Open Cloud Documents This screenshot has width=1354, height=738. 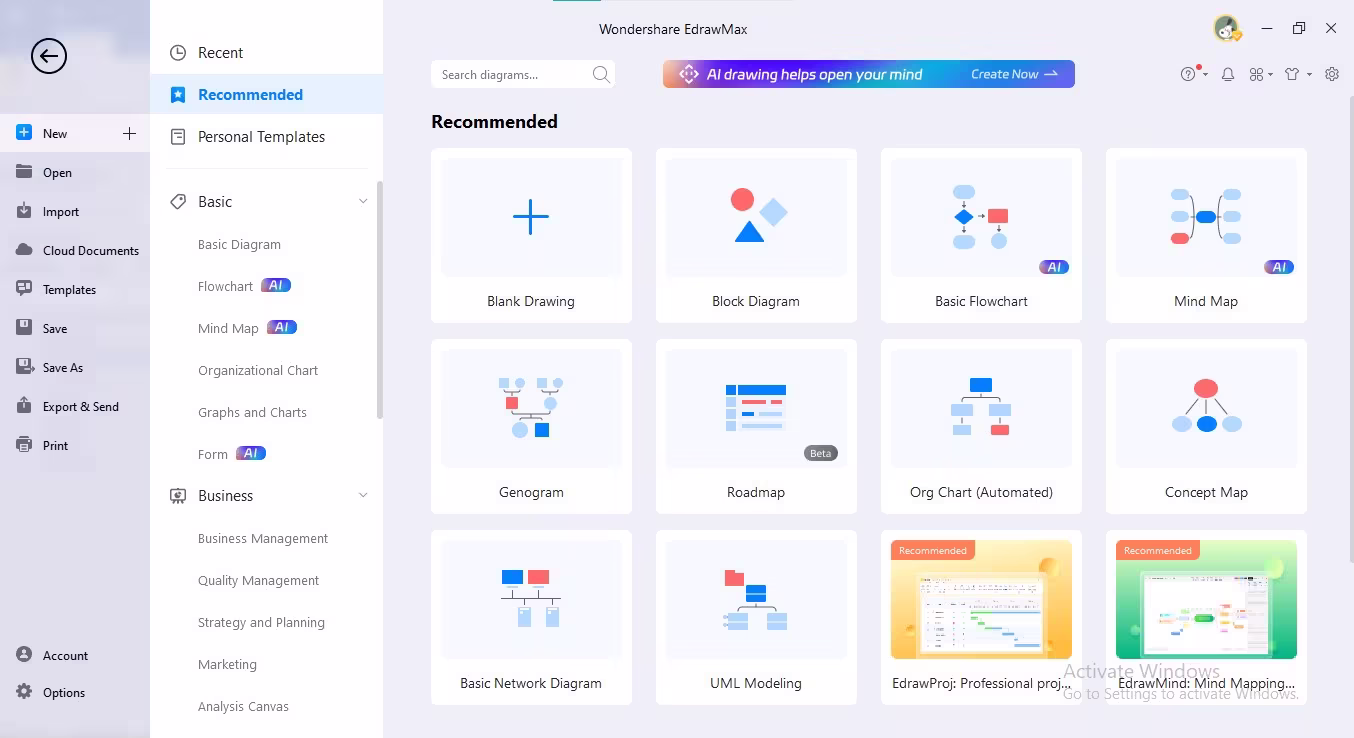point(75,250)
